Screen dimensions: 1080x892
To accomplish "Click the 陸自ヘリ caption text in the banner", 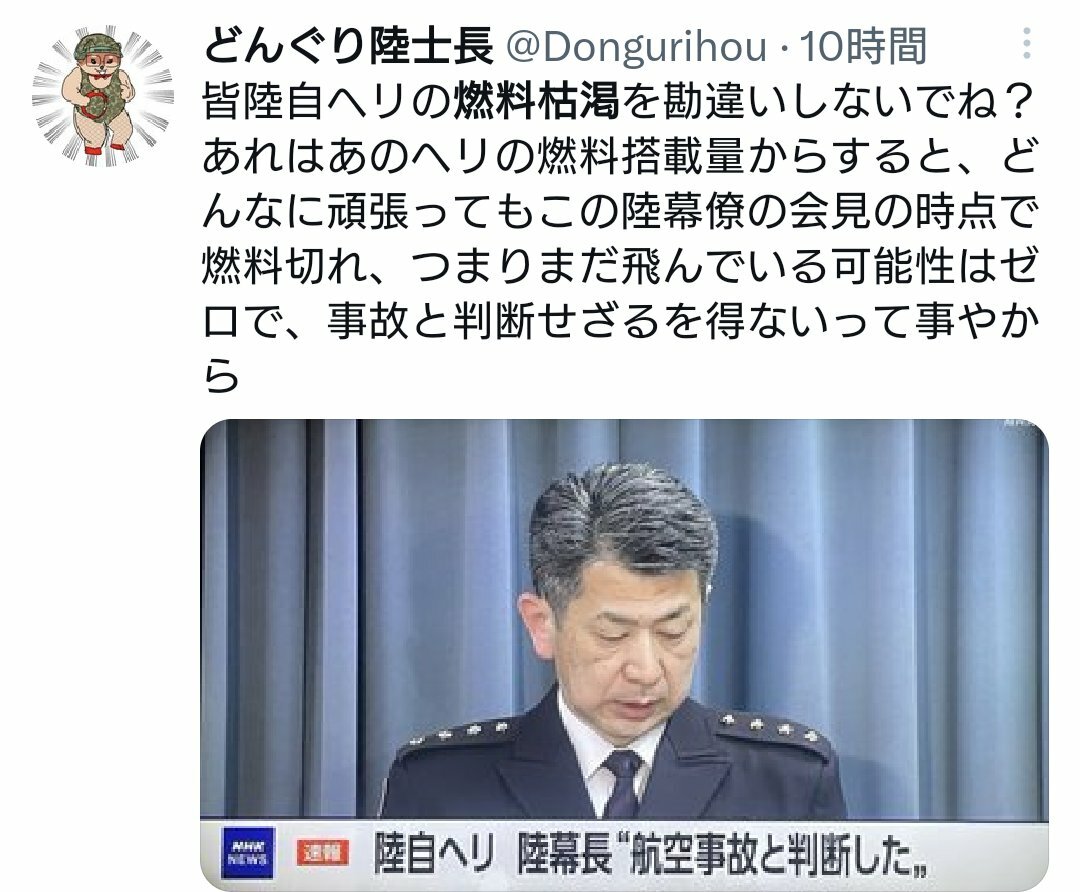I will [433, 853].
